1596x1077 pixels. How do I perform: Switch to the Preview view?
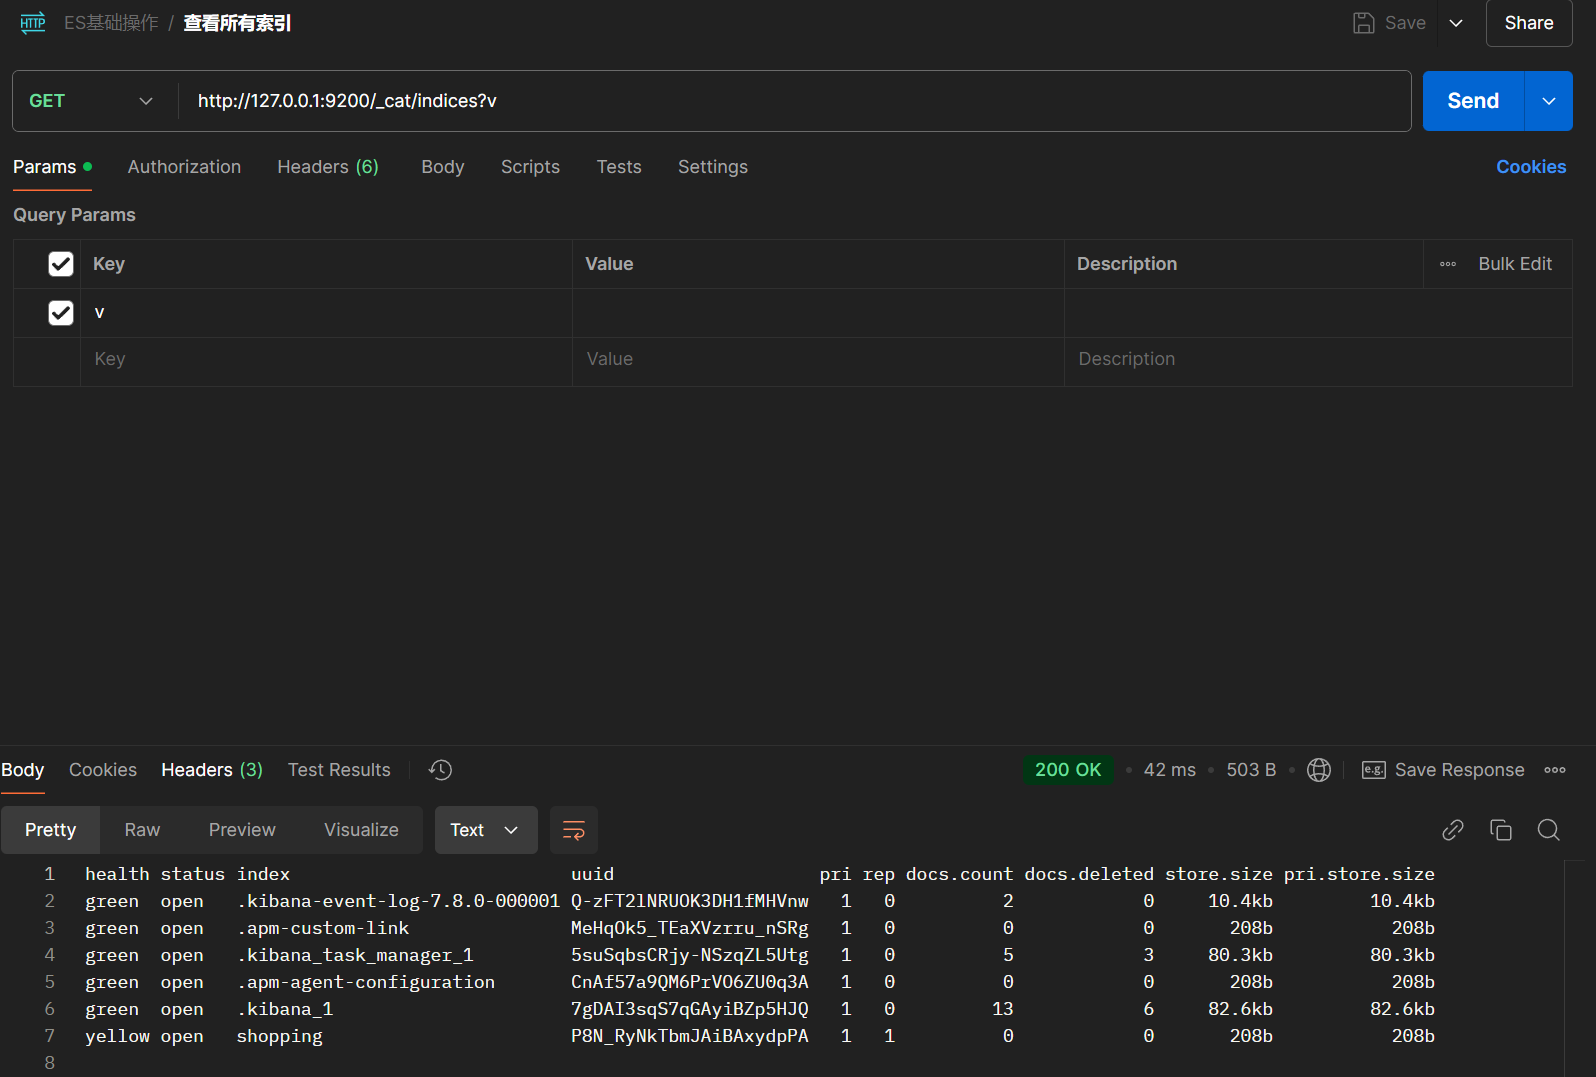(242, 830)
